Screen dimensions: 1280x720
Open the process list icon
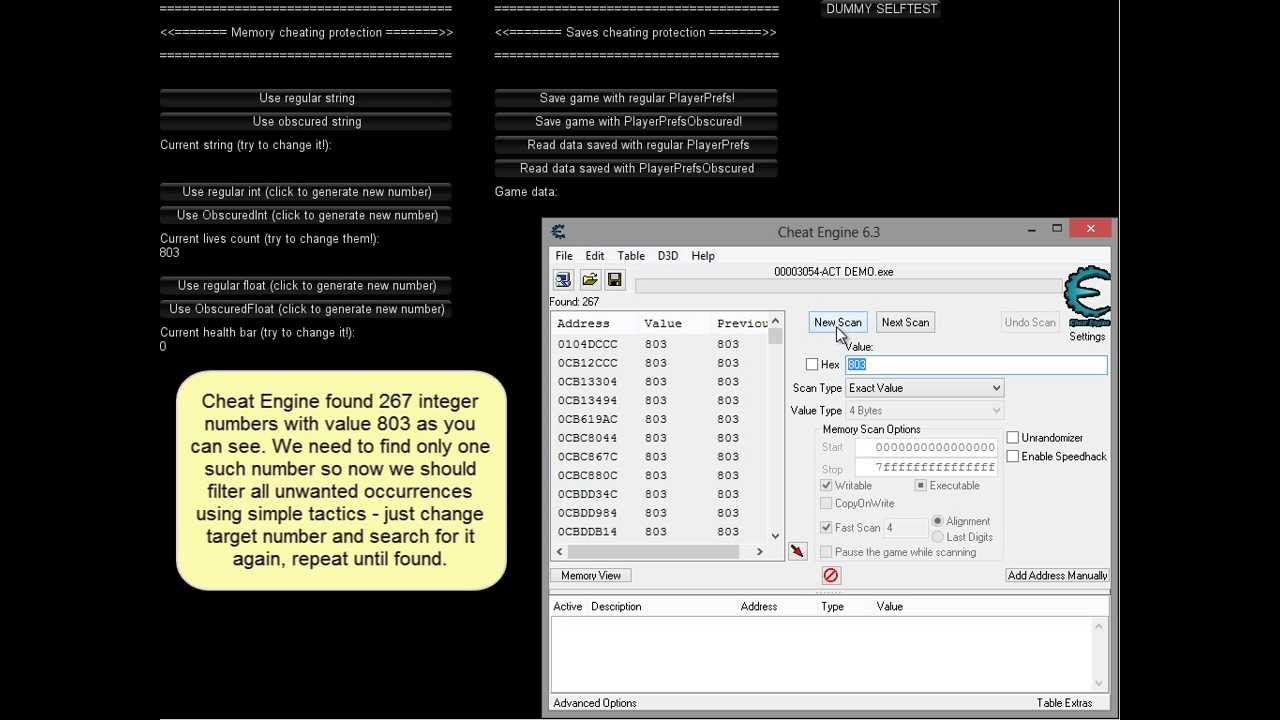[562, 280]
